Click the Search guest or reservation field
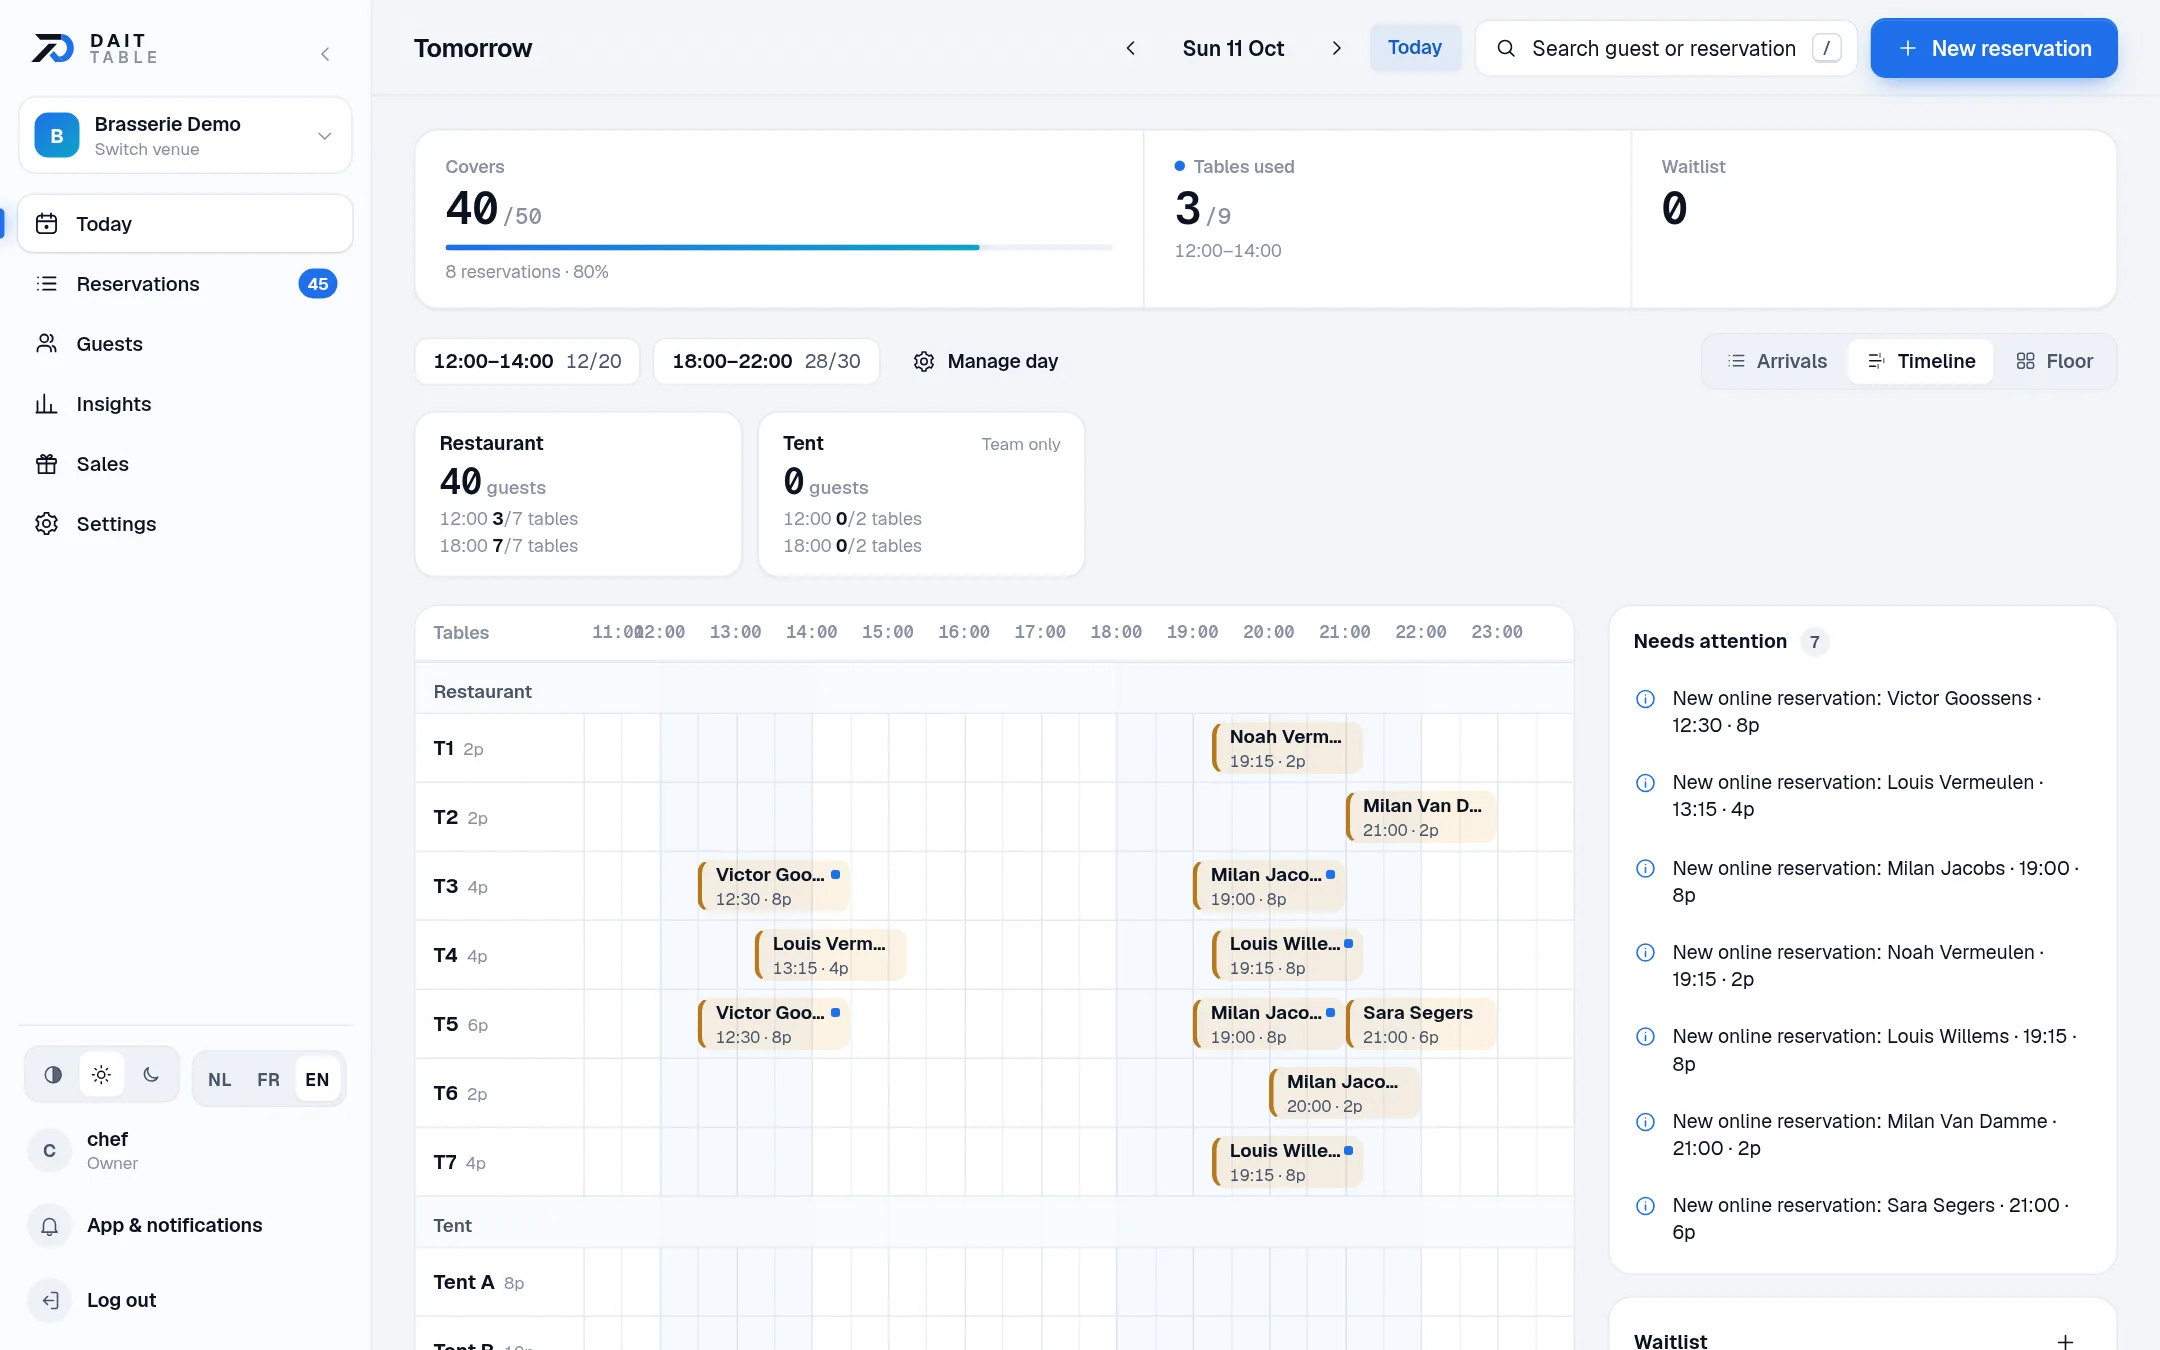Image resolution: width=2160 pixels, height=1350 pixels. point(1666,48)
